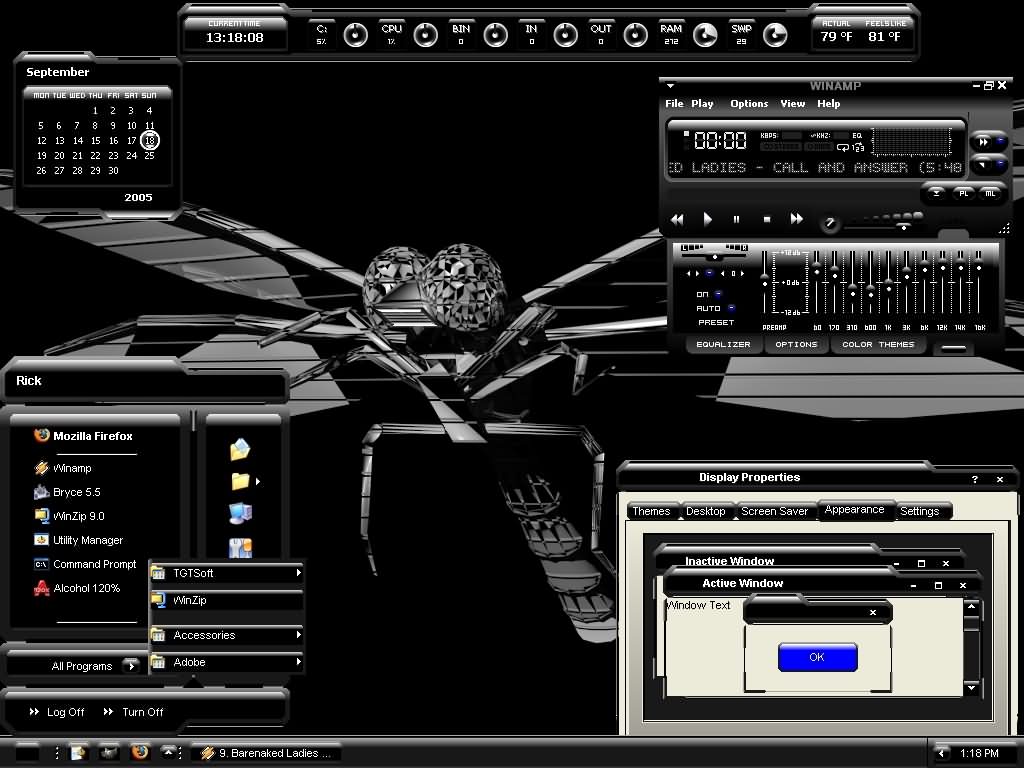
Task: Switch to the EQUALIZER tab
Action: point(724,344)
